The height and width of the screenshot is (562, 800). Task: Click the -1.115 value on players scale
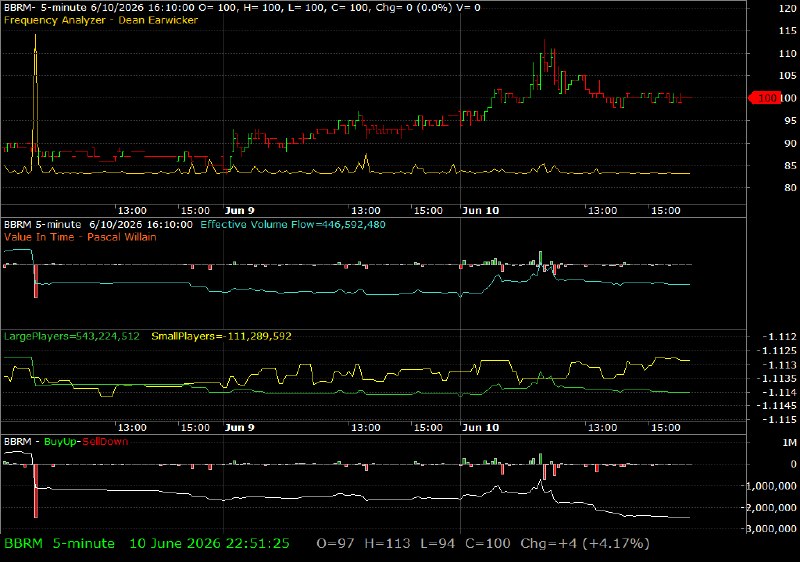pyautogui.click(x=780, y=420)
